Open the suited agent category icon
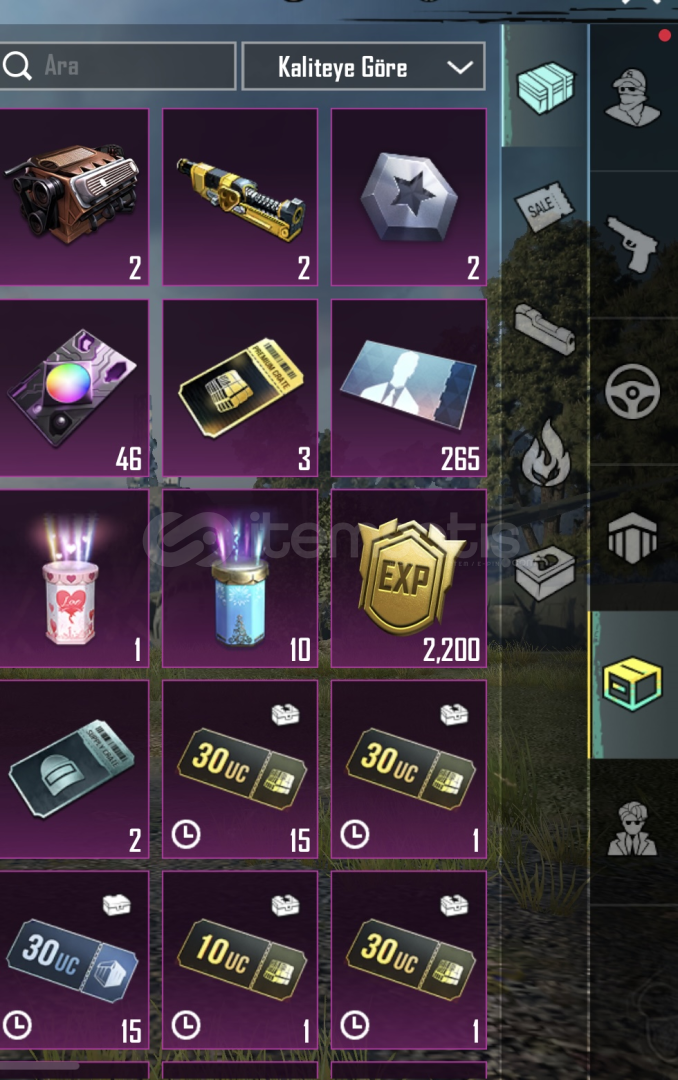Screen dimensions: 678x1080 click(x=632, y=829)
